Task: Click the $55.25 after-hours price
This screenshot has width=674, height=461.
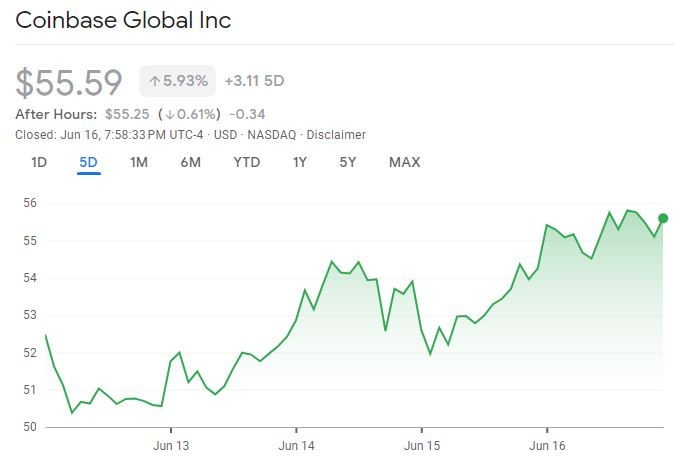Action: coord(128,114)
